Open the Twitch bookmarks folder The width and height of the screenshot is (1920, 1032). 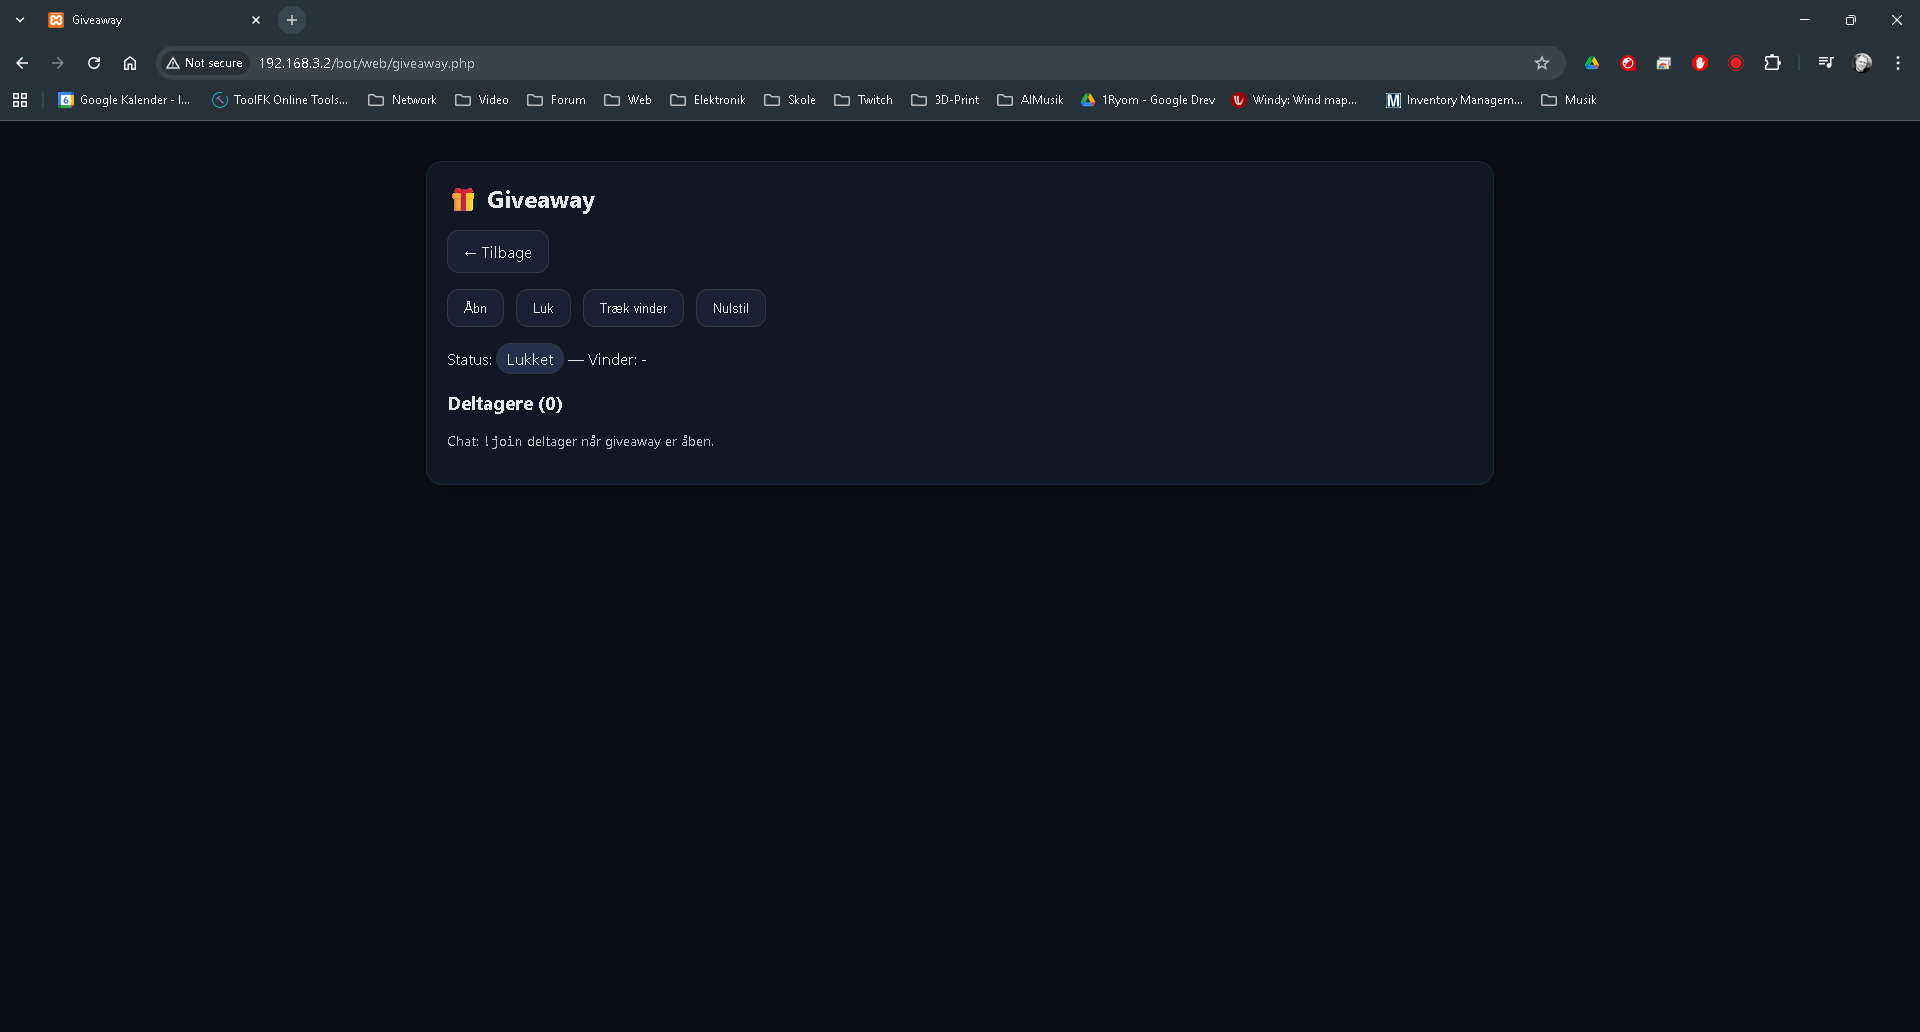(864, 100)
